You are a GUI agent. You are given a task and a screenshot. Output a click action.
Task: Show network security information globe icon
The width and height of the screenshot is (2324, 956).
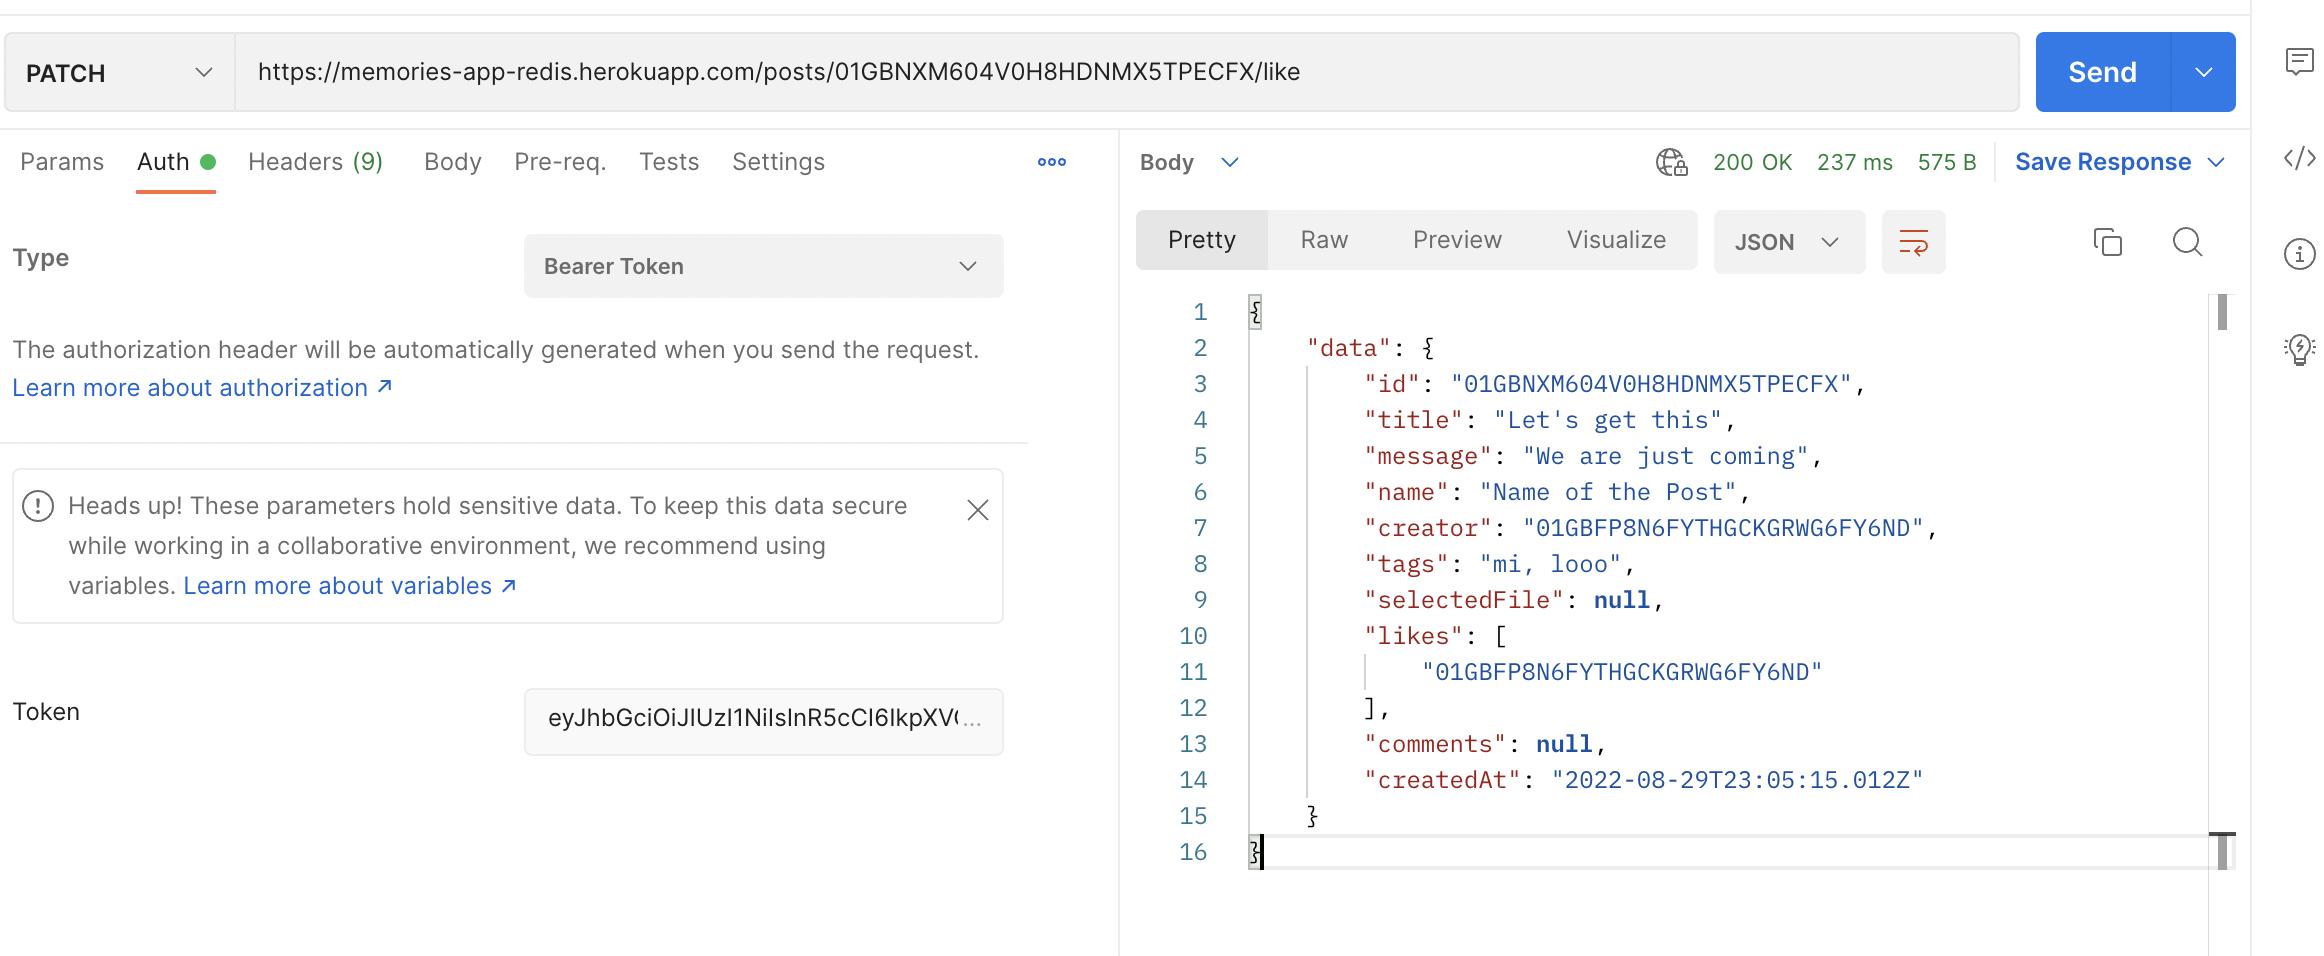1671,162
